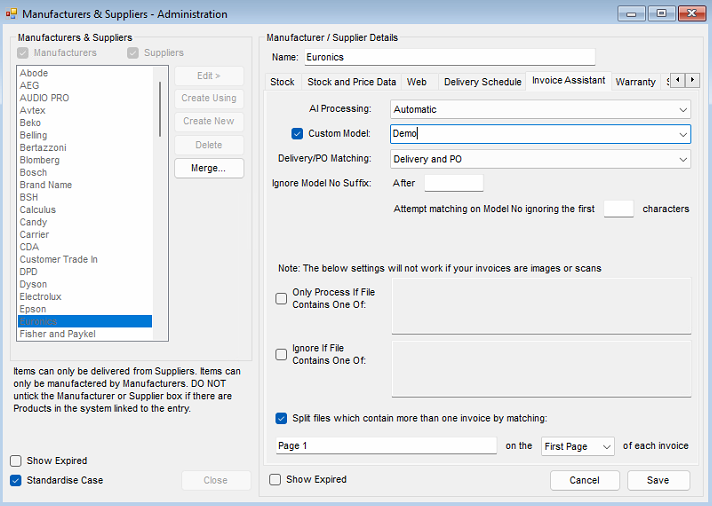Click the Name field containing Euronics
This screenshot has height=506, width=712.
point(450,57)
